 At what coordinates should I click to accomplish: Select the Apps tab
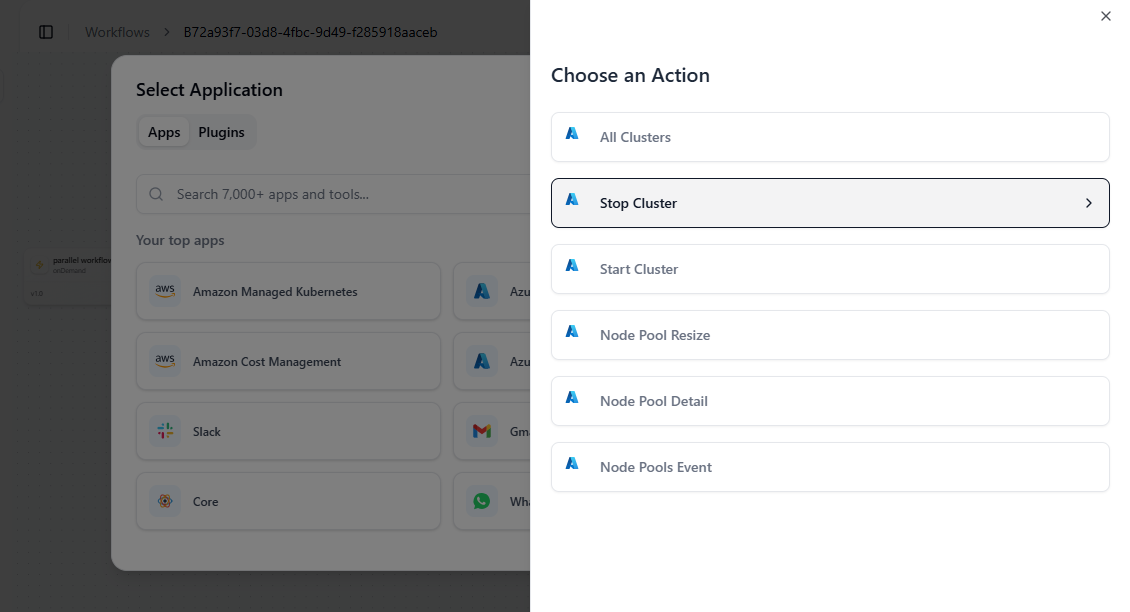point(164,132)
